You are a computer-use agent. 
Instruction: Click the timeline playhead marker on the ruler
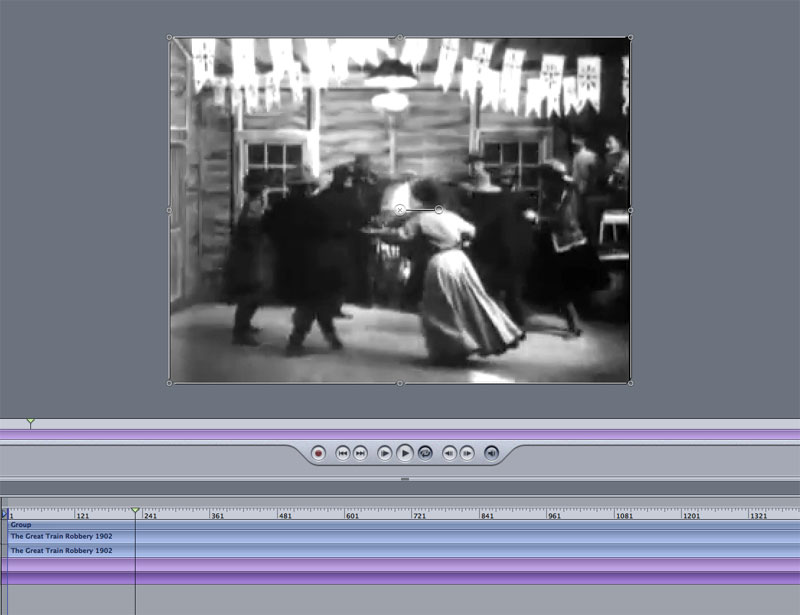tap(135, 511)
